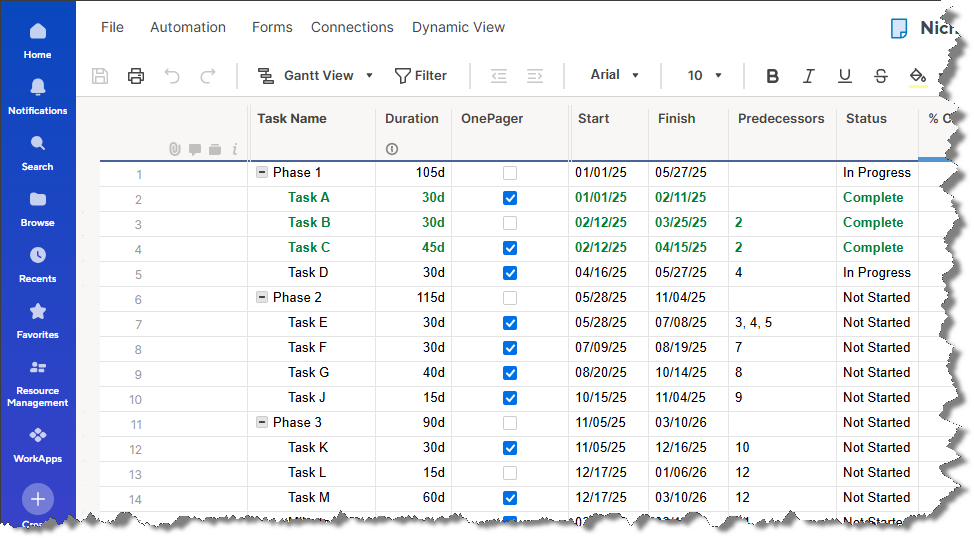The image size is (974, 538).
Task: Open WorkApps from the sidebar
Action: (x=38, y=444)
